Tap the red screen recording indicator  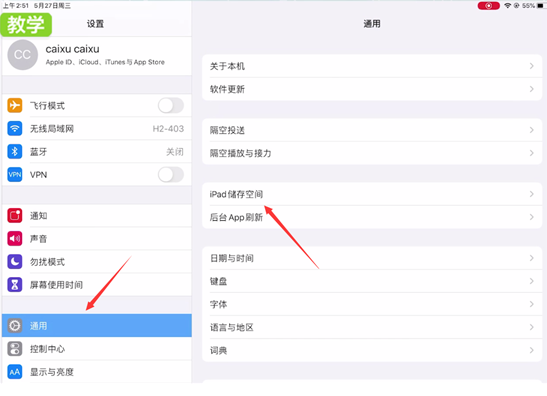(488, 6)
